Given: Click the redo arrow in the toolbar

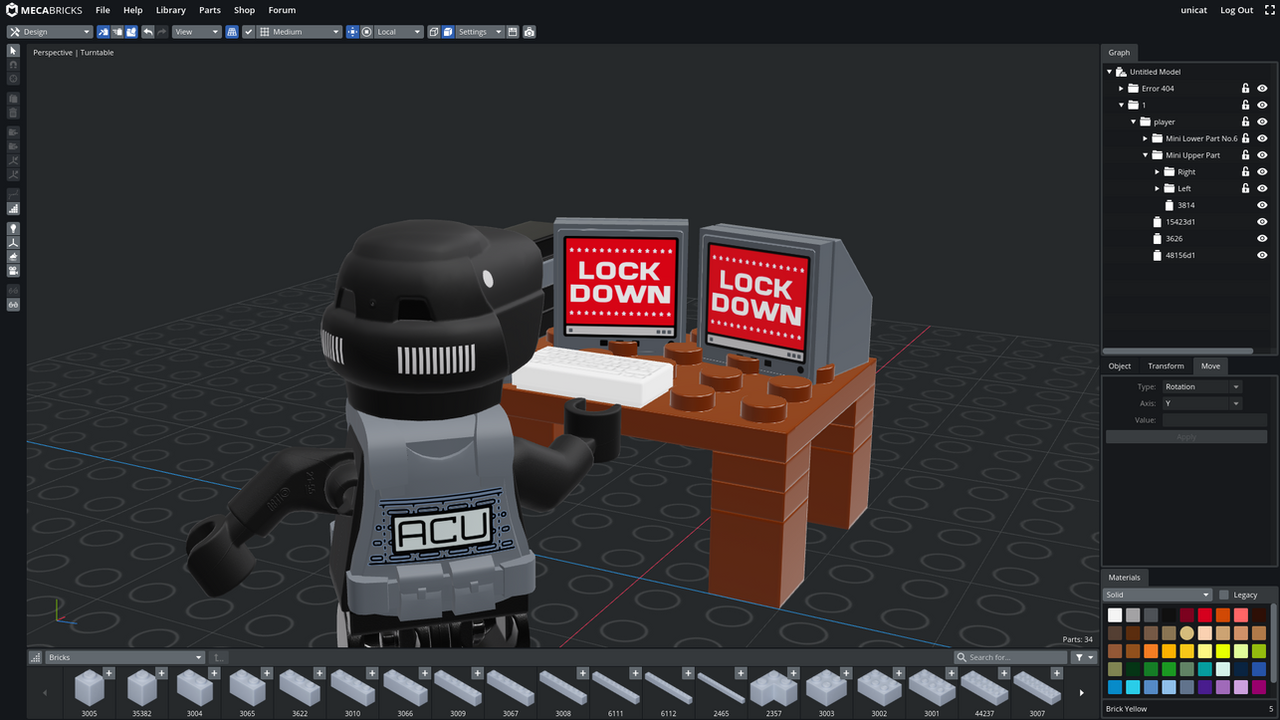Looking at the screenshot, I should (162, 32).
